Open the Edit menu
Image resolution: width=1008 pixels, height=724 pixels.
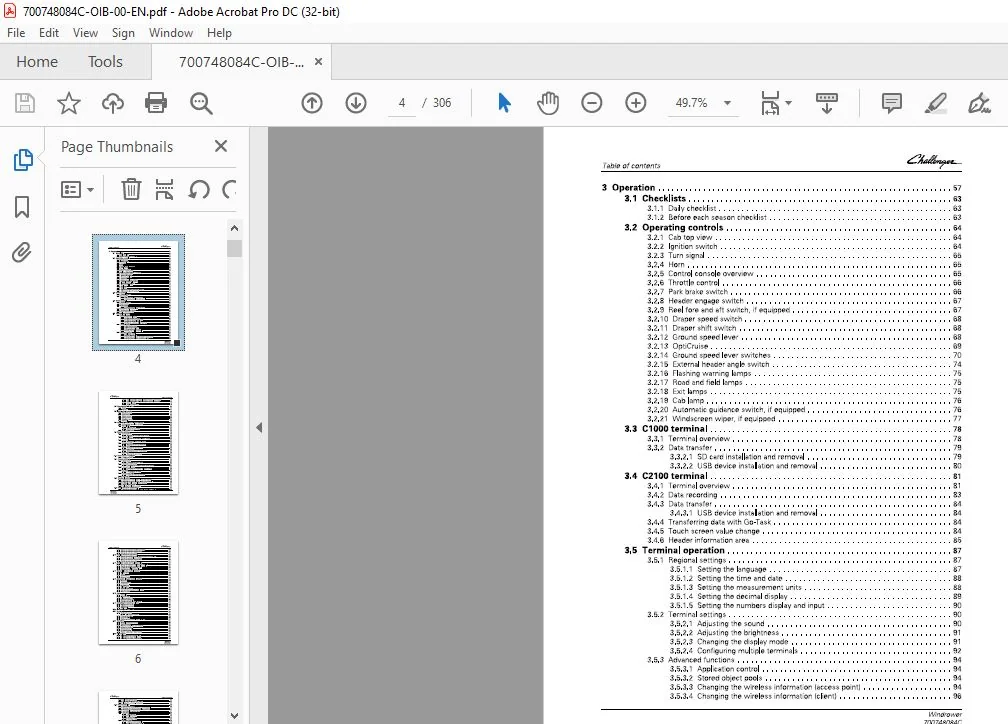click(49, 33)
